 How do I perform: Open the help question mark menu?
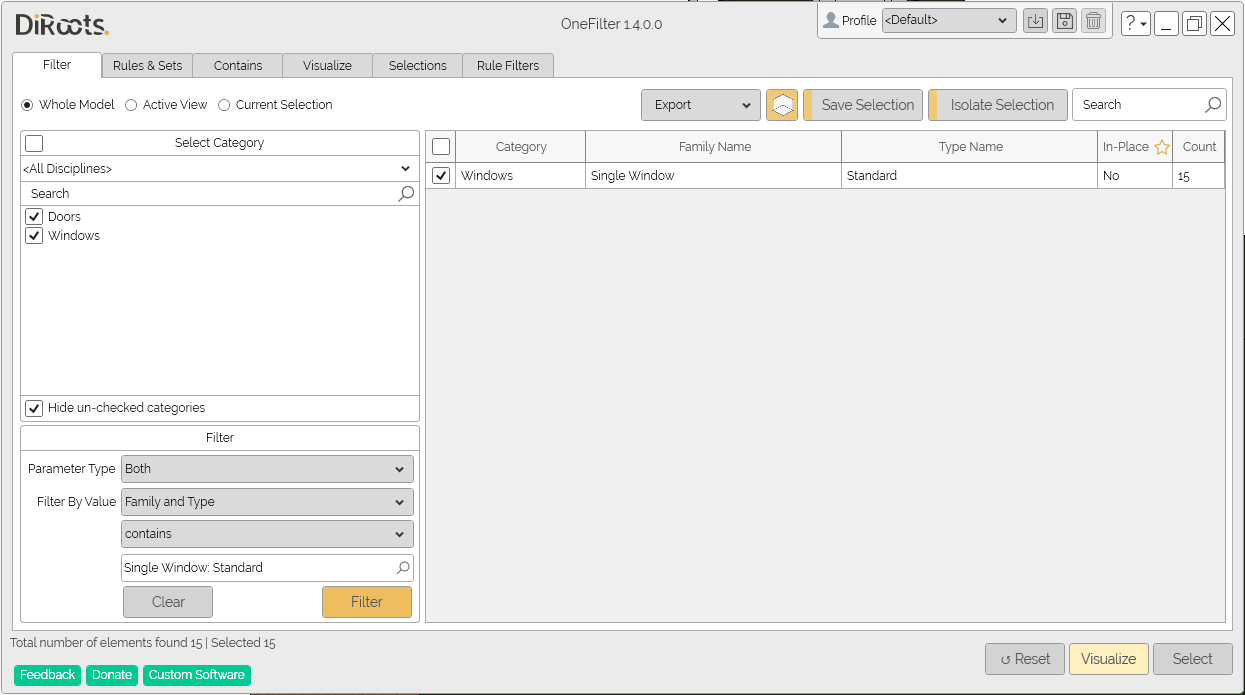click(x=1135, y=22)
